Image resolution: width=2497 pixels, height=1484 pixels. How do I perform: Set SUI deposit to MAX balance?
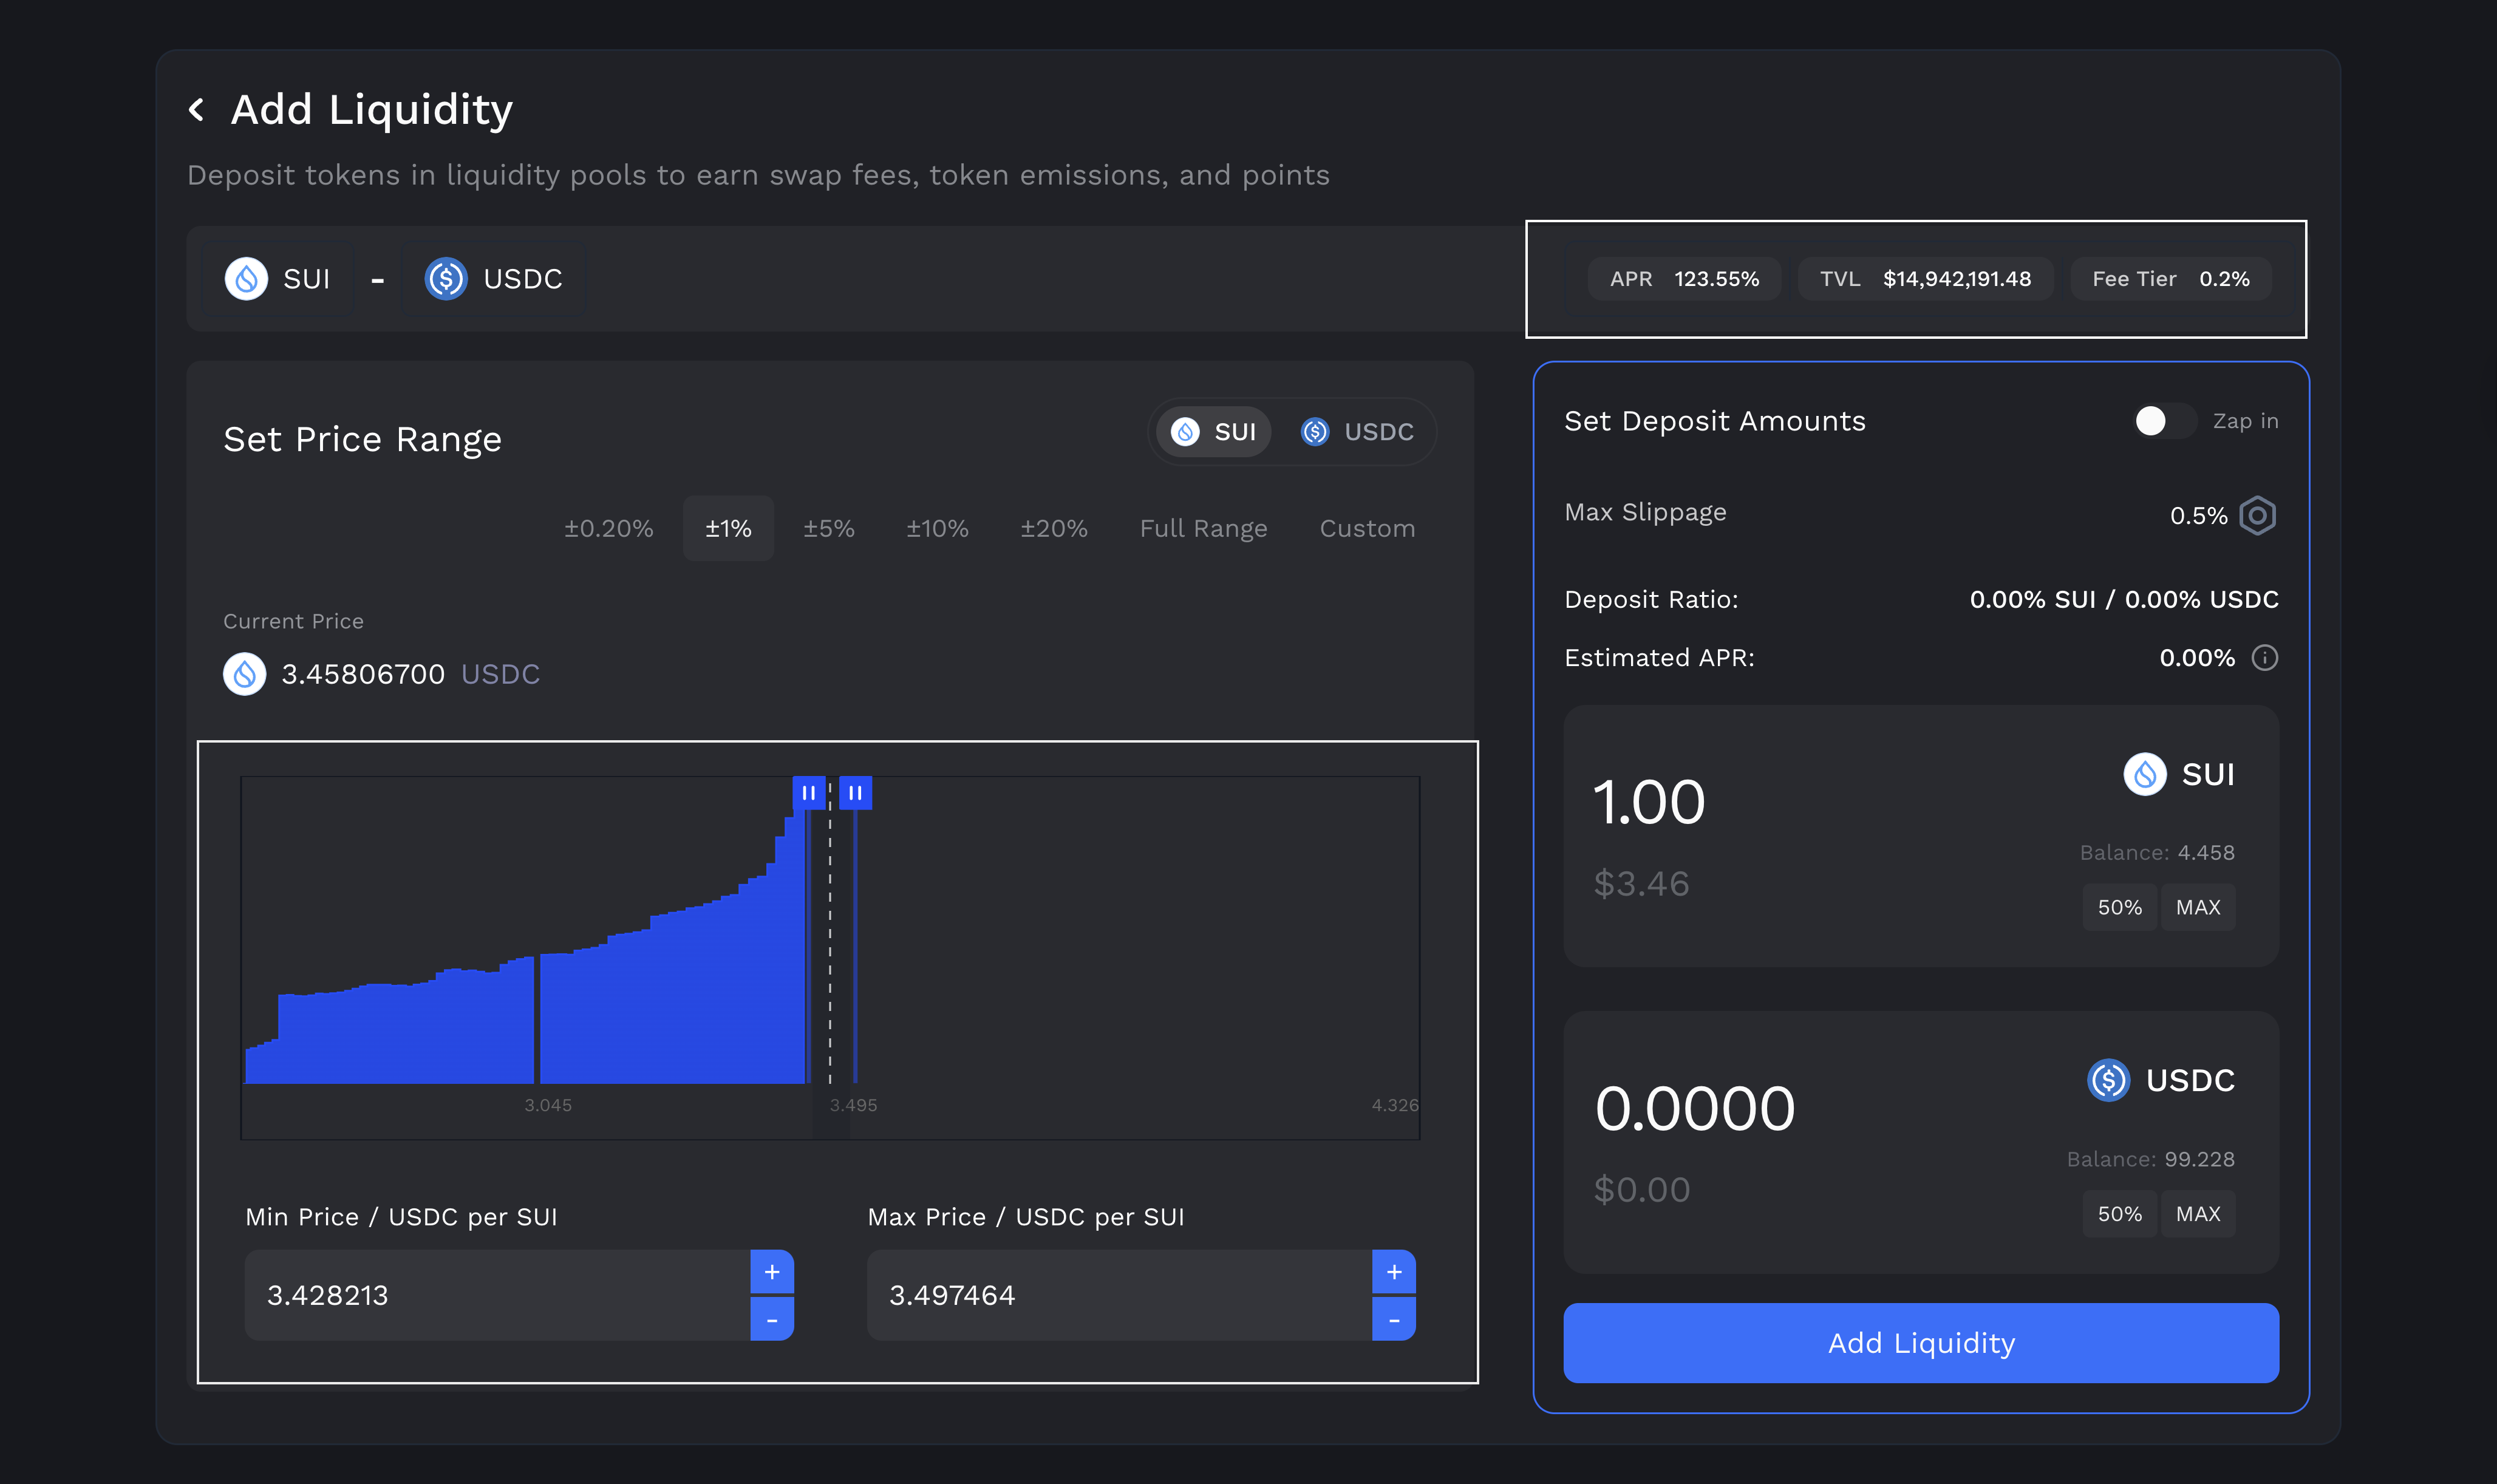[2198, 907]
